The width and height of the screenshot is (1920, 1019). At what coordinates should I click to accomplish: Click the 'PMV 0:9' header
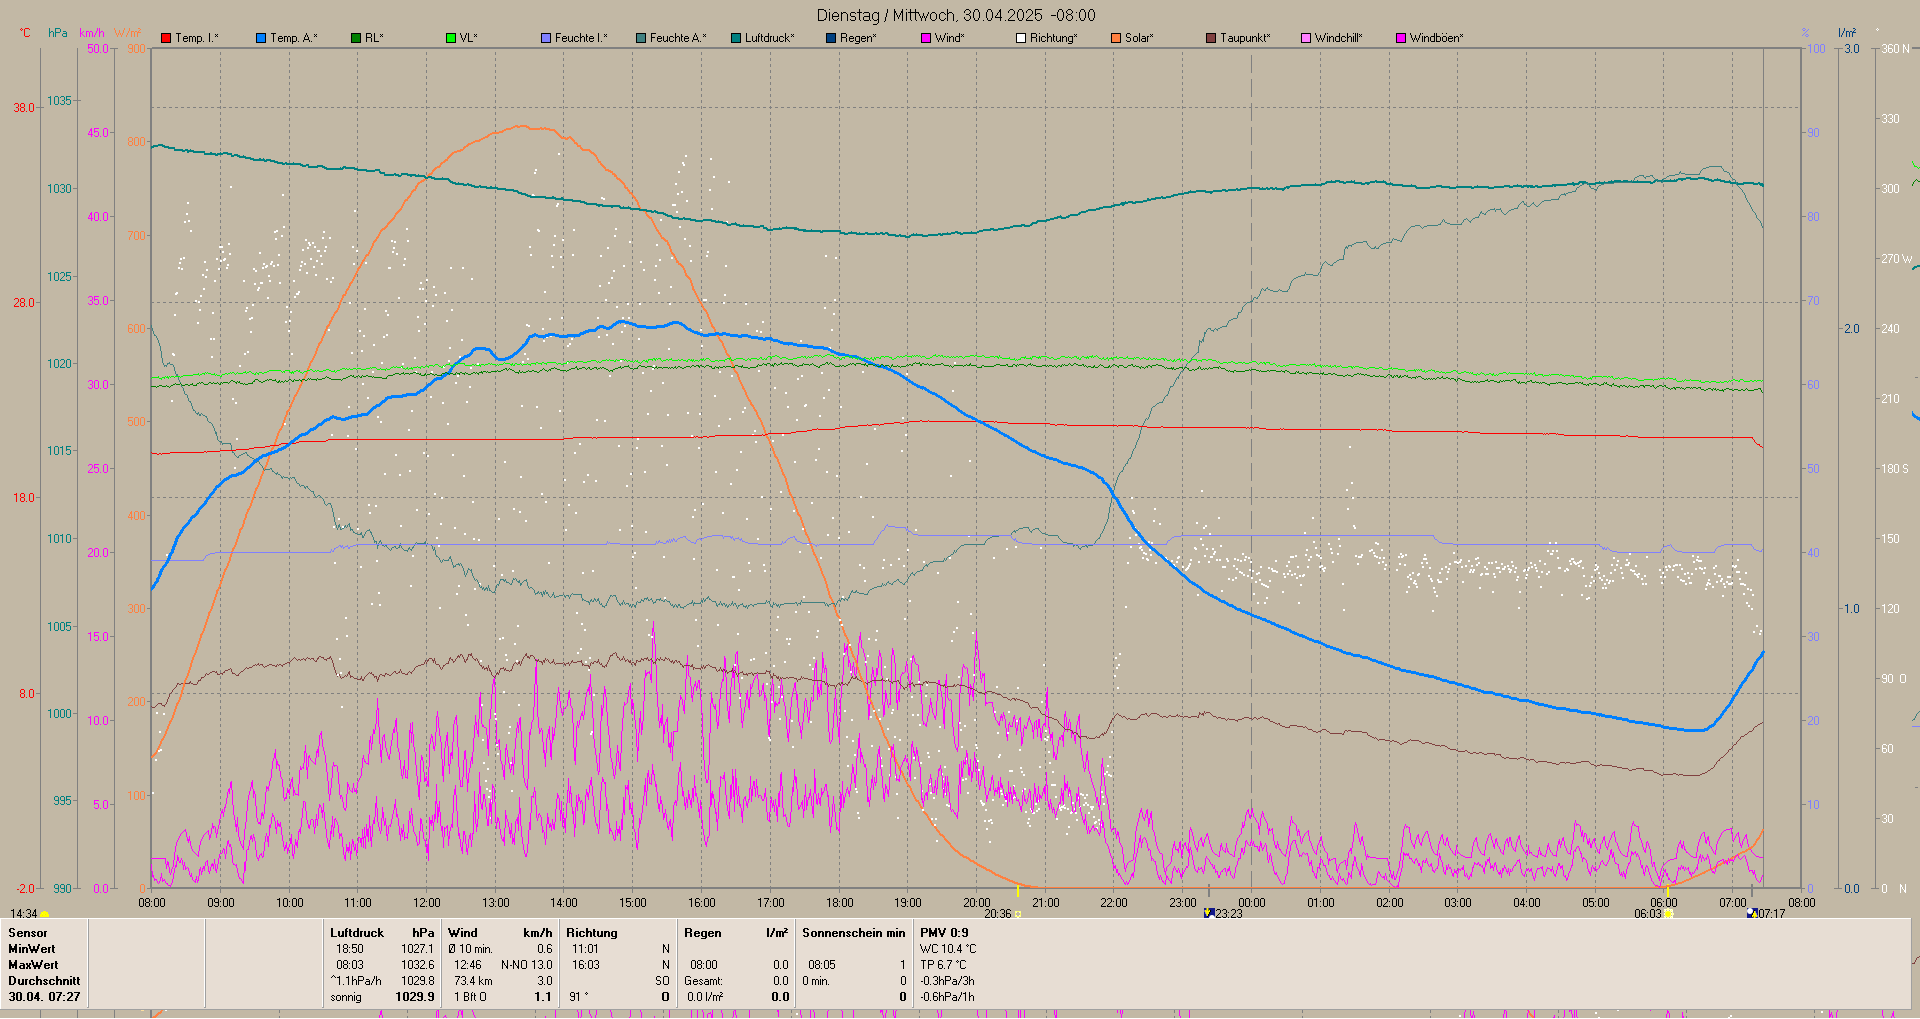click(x=944, y=933)
